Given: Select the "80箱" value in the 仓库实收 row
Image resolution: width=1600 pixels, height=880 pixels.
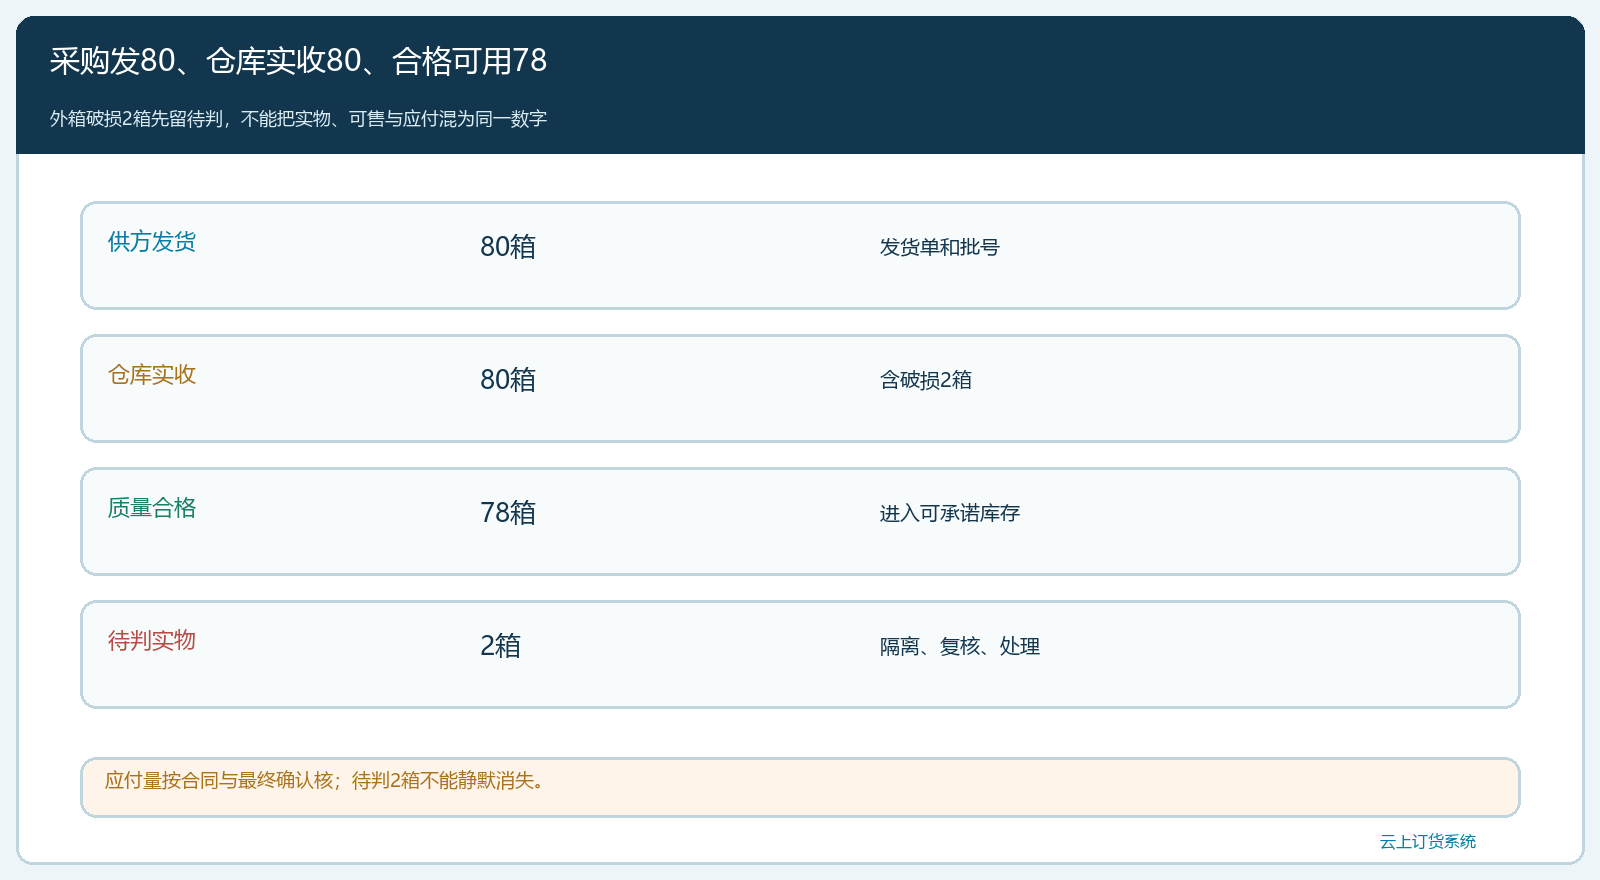Looking at the screenshot, I should (x=508, y=380).
